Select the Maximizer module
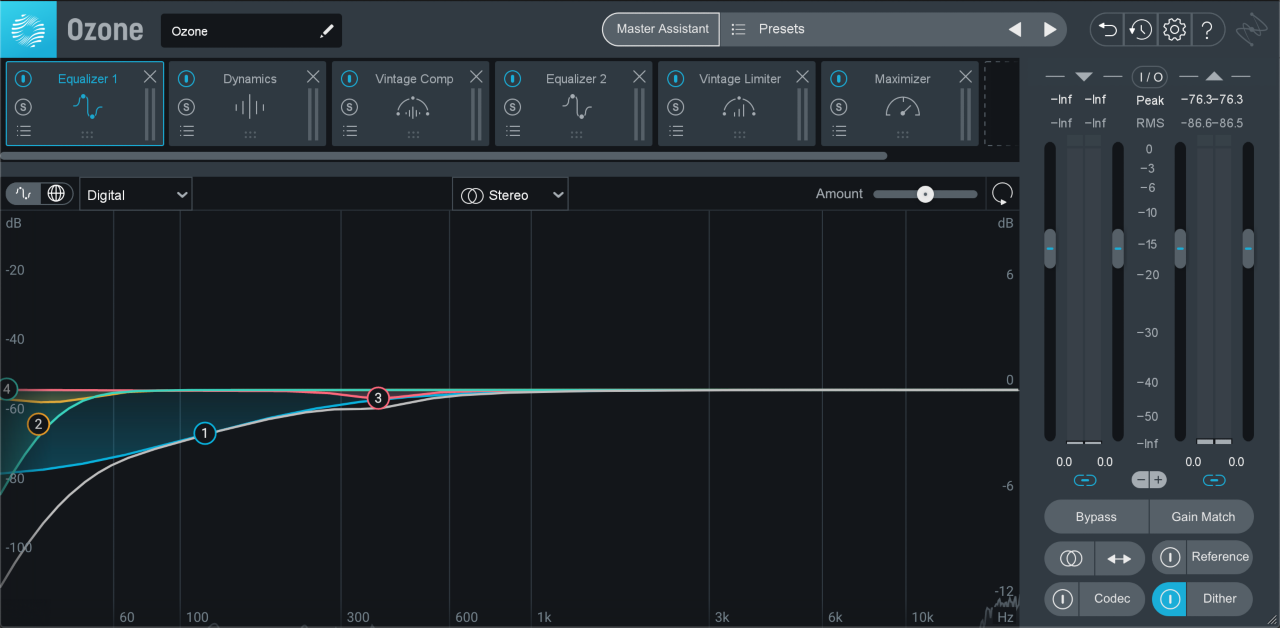Image resolution: width=1280 pixels, height=628 pixels. click(x=900, y=104)
